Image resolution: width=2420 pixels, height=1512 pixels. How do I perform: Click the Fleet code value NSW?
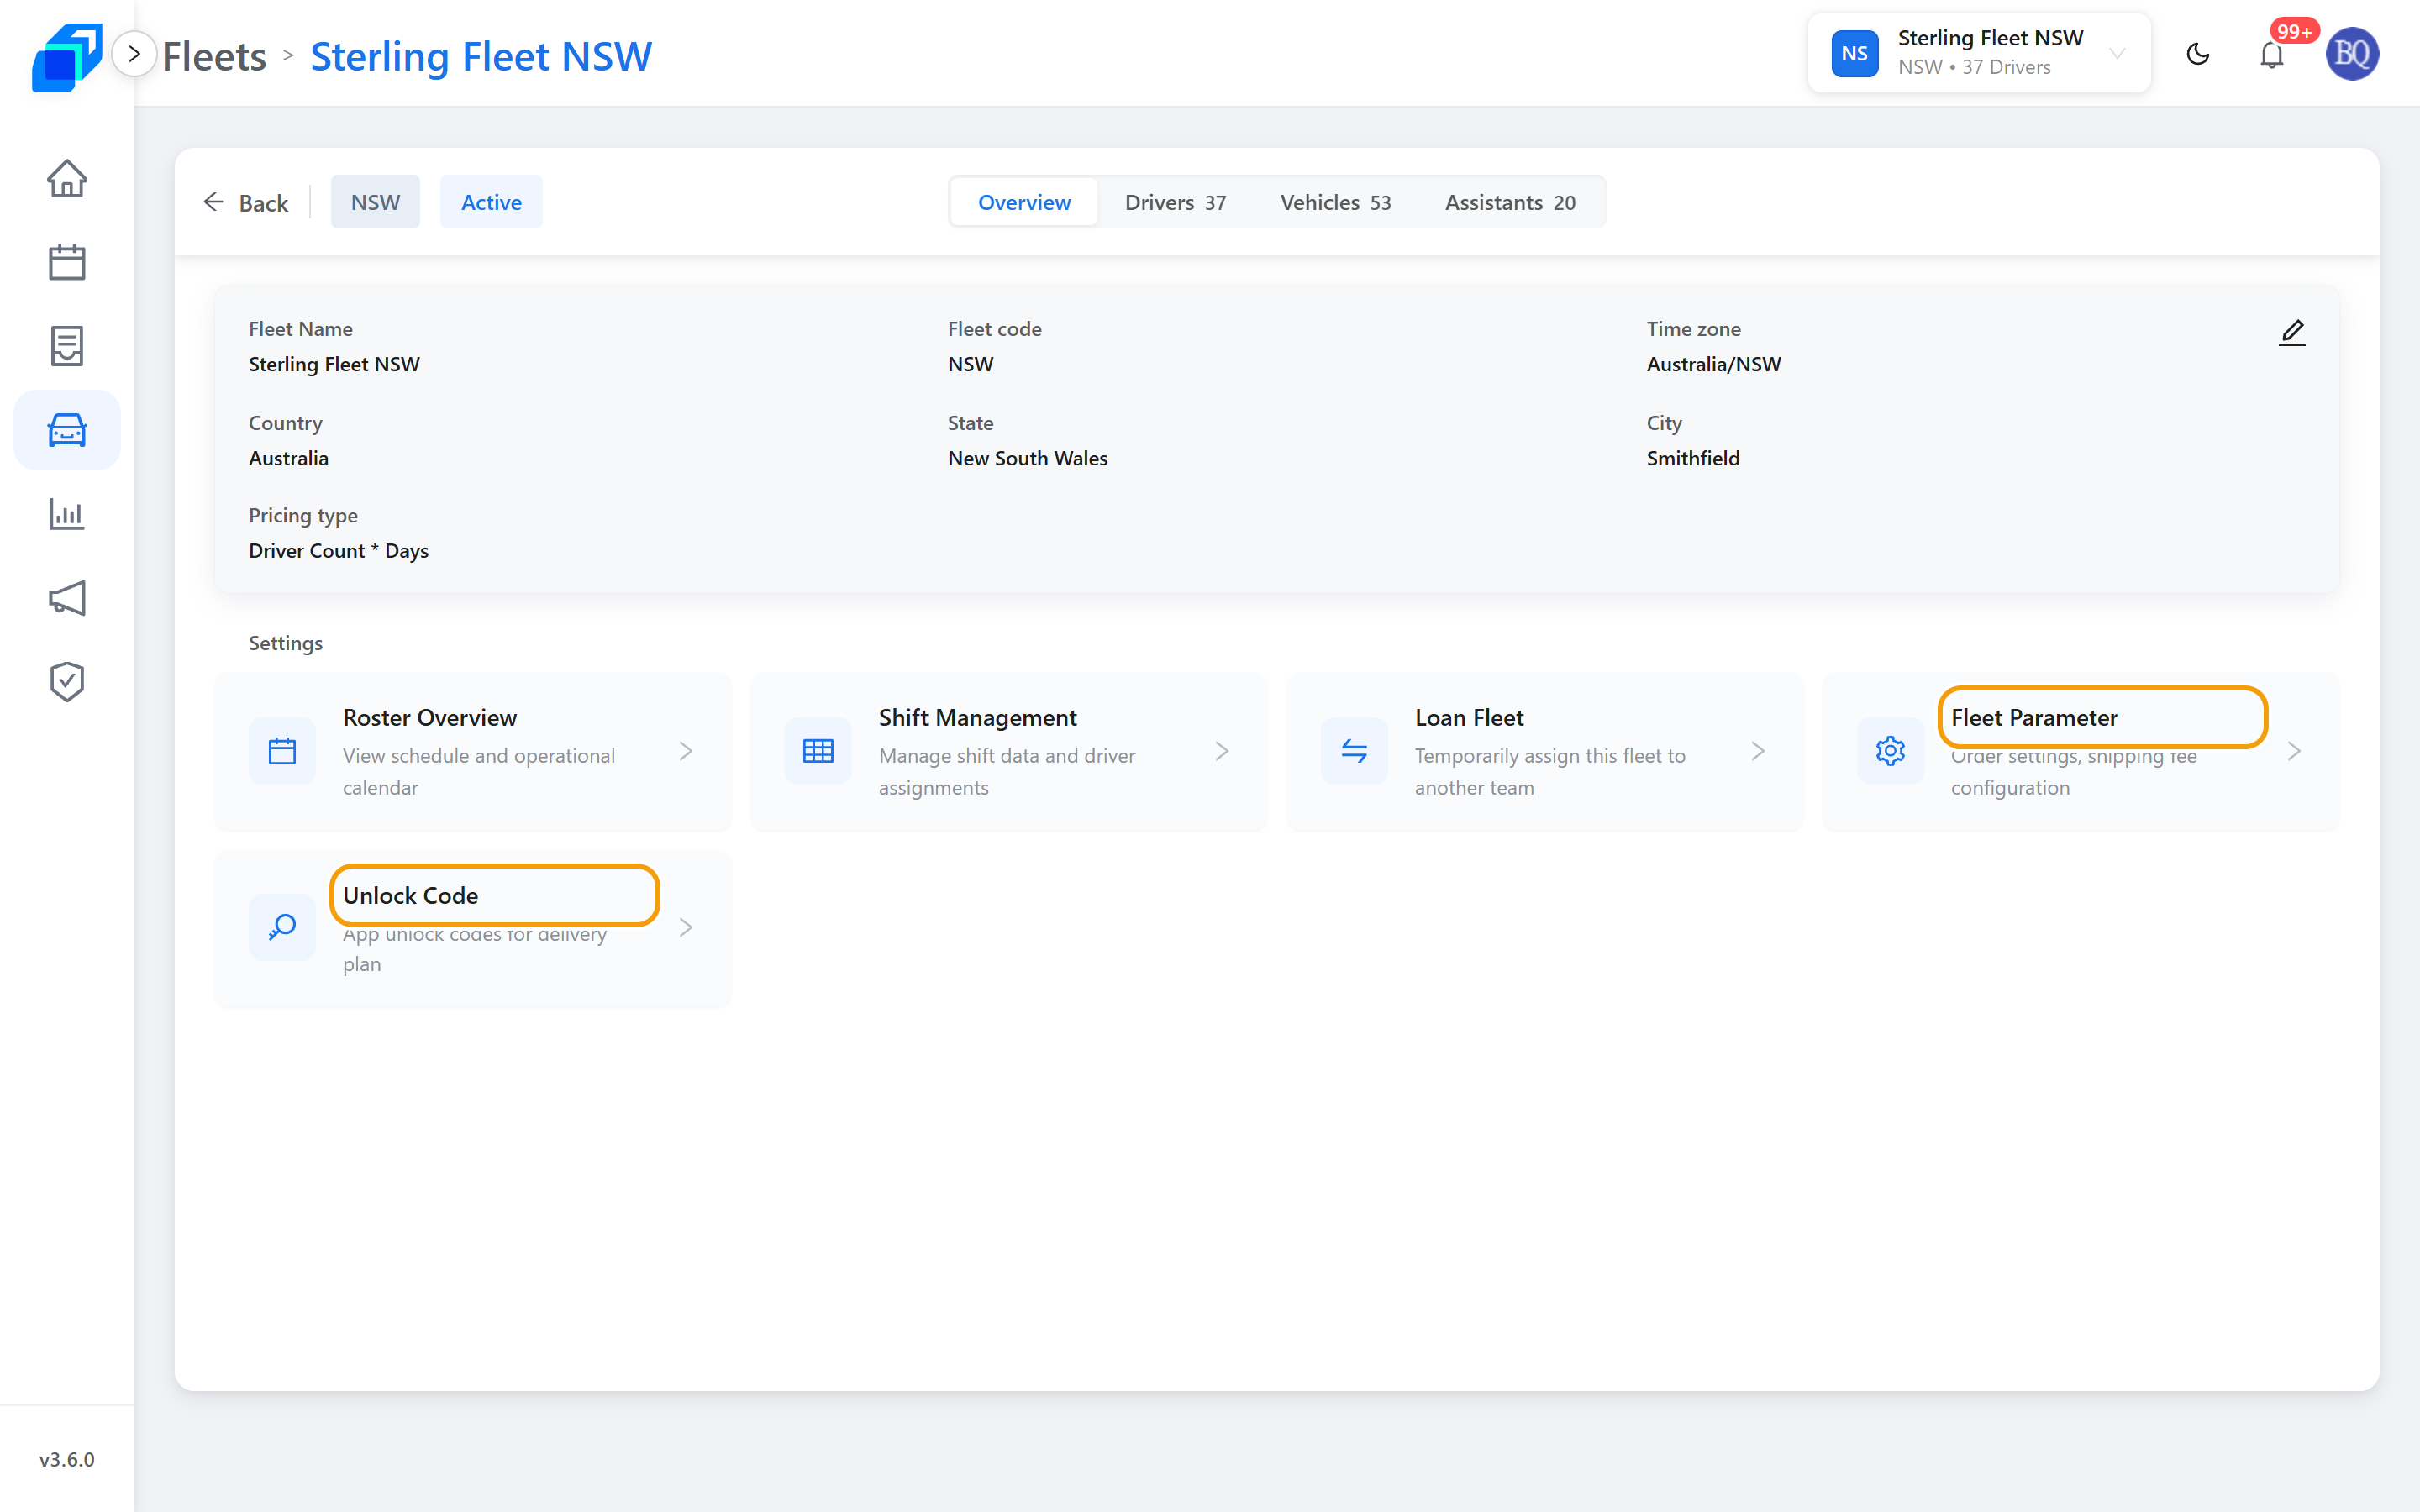[971, 364]
